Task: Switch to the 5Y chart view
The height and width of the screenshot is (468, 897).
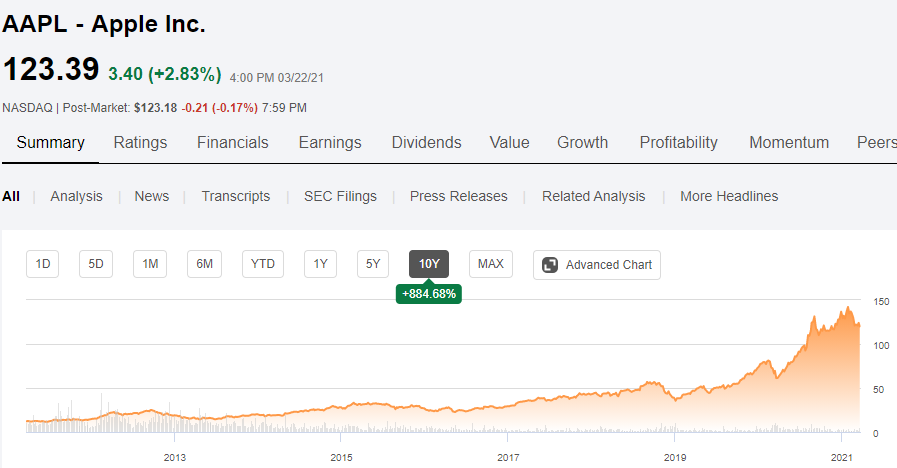Action: click(x=373, y=264)
